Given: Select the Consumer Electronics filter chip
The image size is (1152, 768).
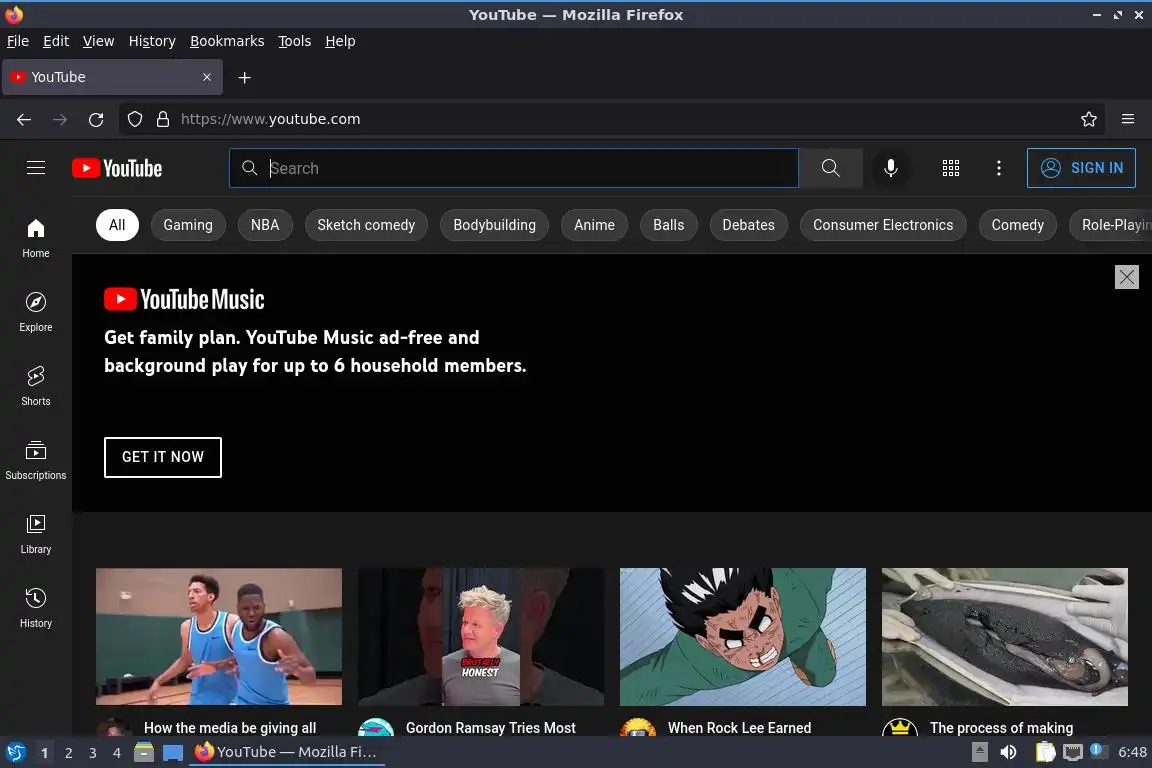Looking at the screenshot, I should click(x=883, y=225).
